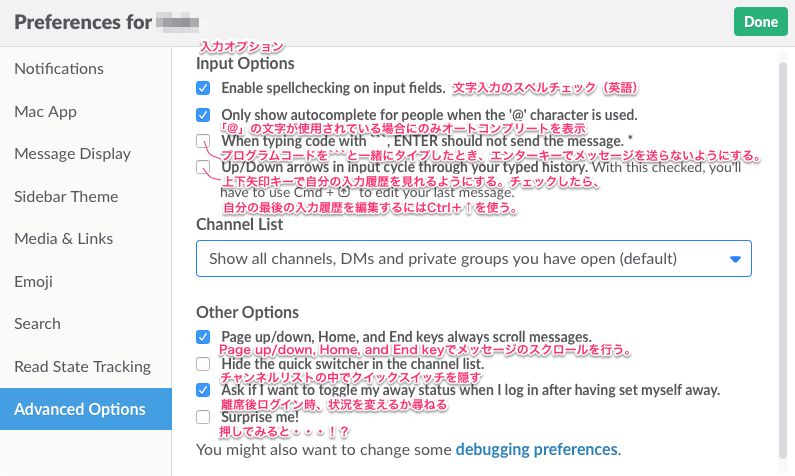Screen dimensions: 795x476
Task: Open the debugging preferences link
Action: [x=536, y=450]
